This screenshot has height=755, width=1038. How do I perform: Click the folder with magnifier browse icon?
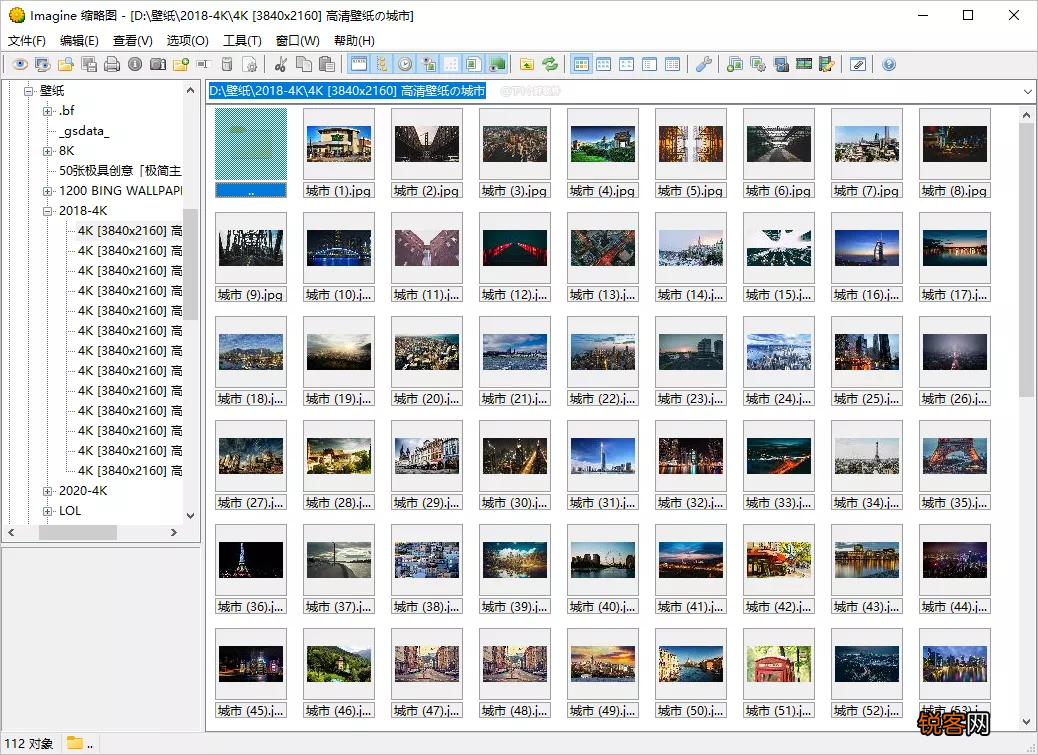click(66, 64)
